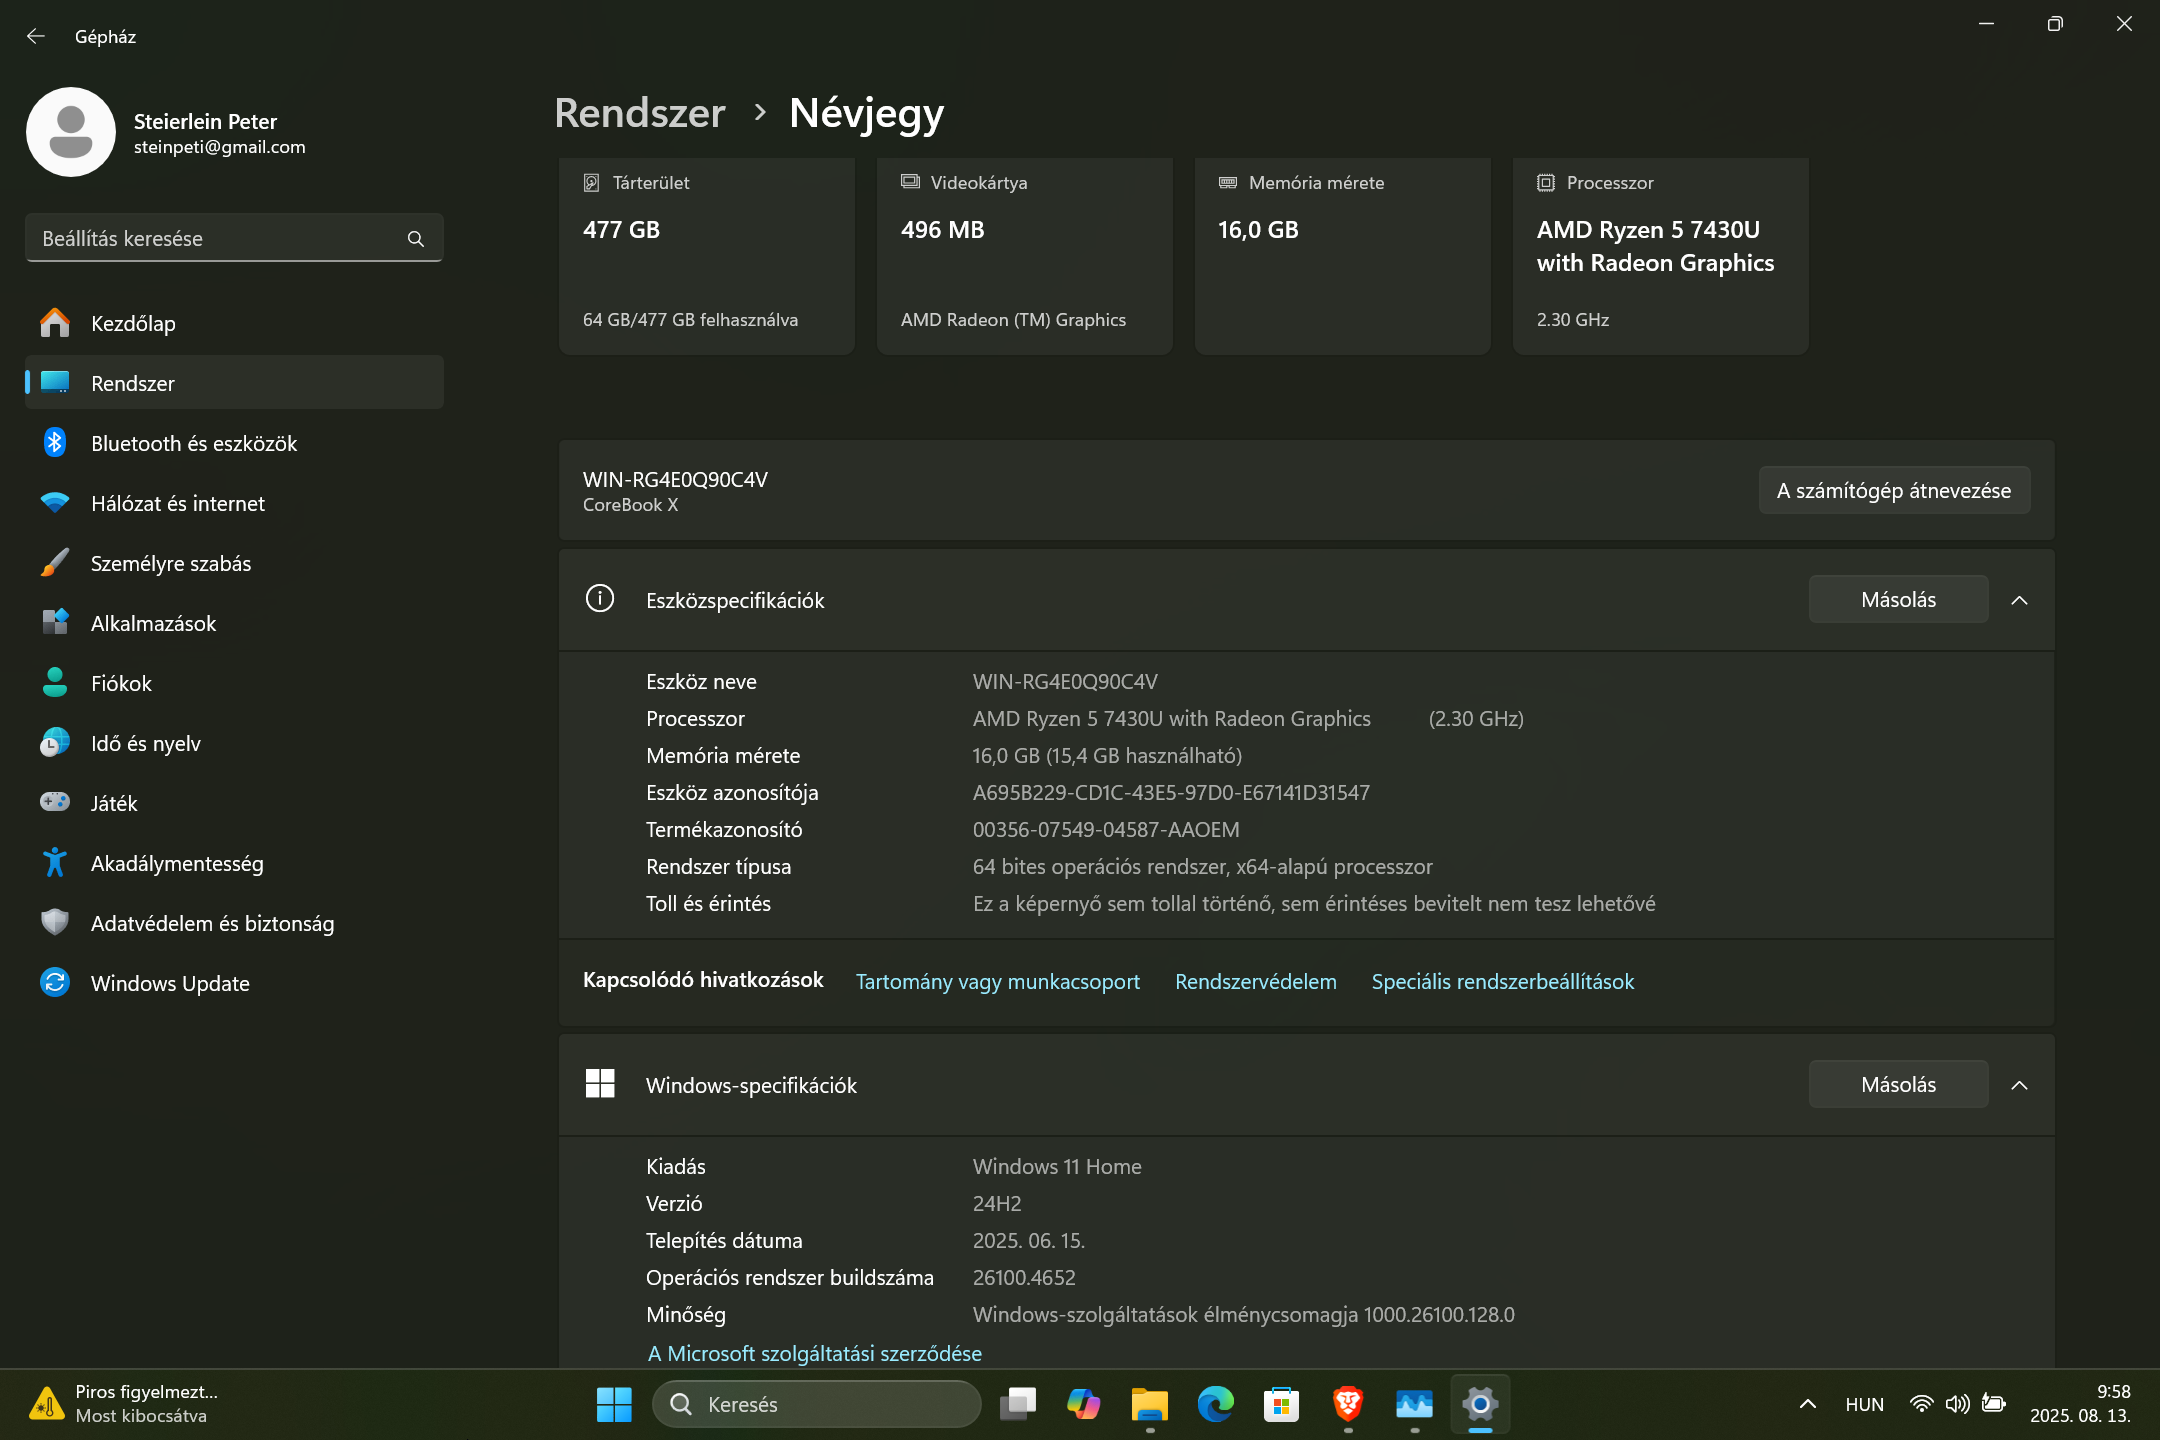Open Hálózat és internet settings

[x=234, y=503]
